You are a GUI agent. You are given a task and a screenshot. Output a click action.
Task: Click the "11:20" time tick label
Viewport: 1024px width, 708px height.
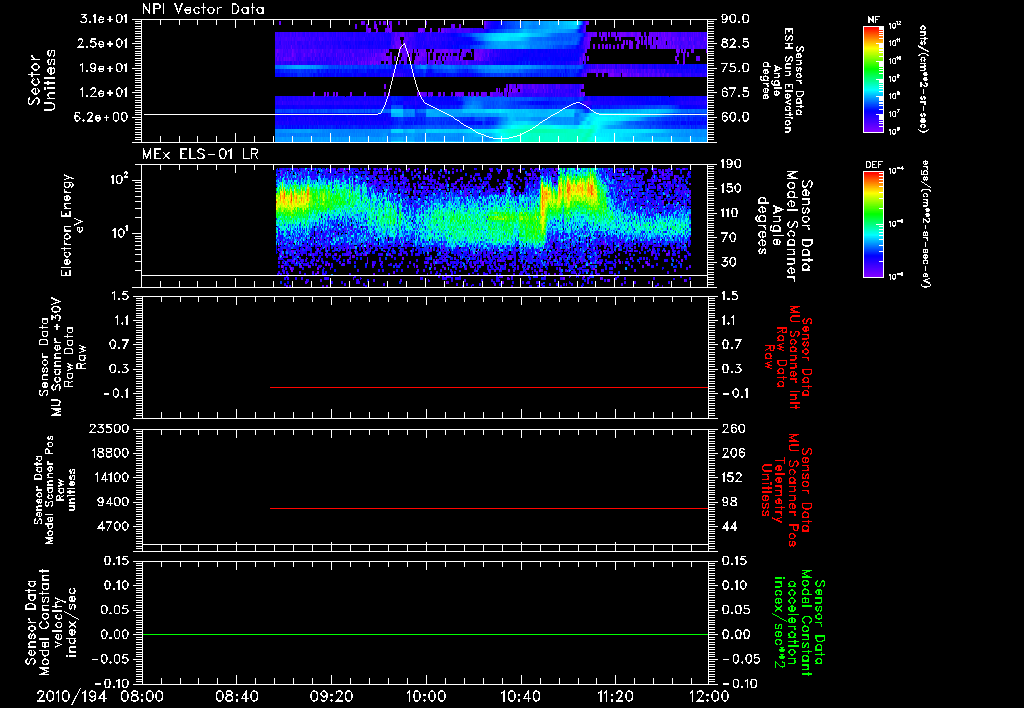pyautogui.click(x=615, y=696)
